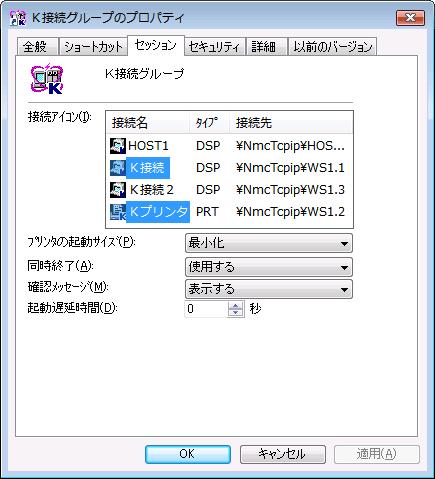Increase the startup delay seconds

pos(236,305)
